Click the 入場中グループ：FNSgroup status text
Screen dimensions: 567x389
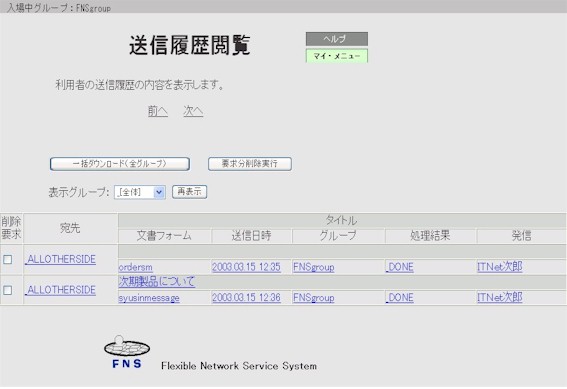(59, 8)
